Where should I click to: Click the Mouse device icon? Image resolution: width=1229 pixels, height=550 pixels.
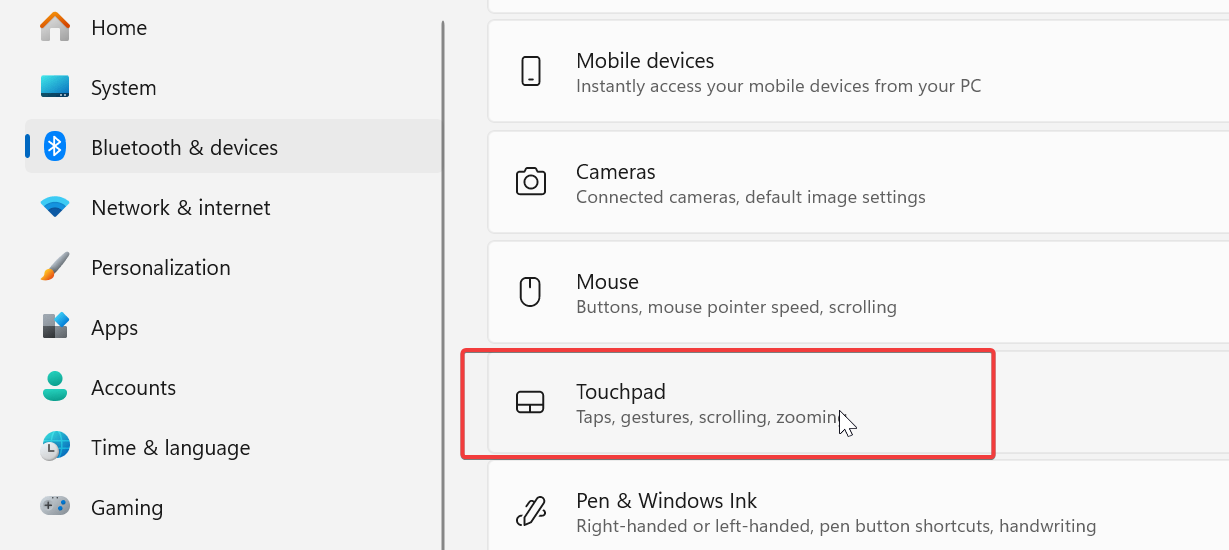coord(530,292)
